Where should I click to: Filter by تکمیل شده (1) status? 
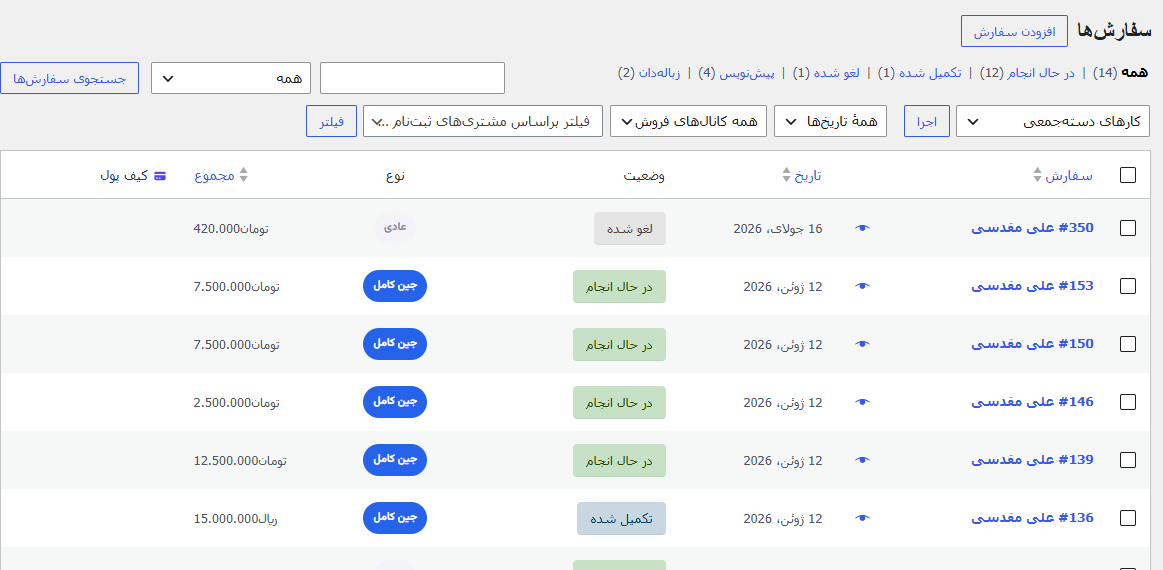pyautogui.click(x=920, y=73)
